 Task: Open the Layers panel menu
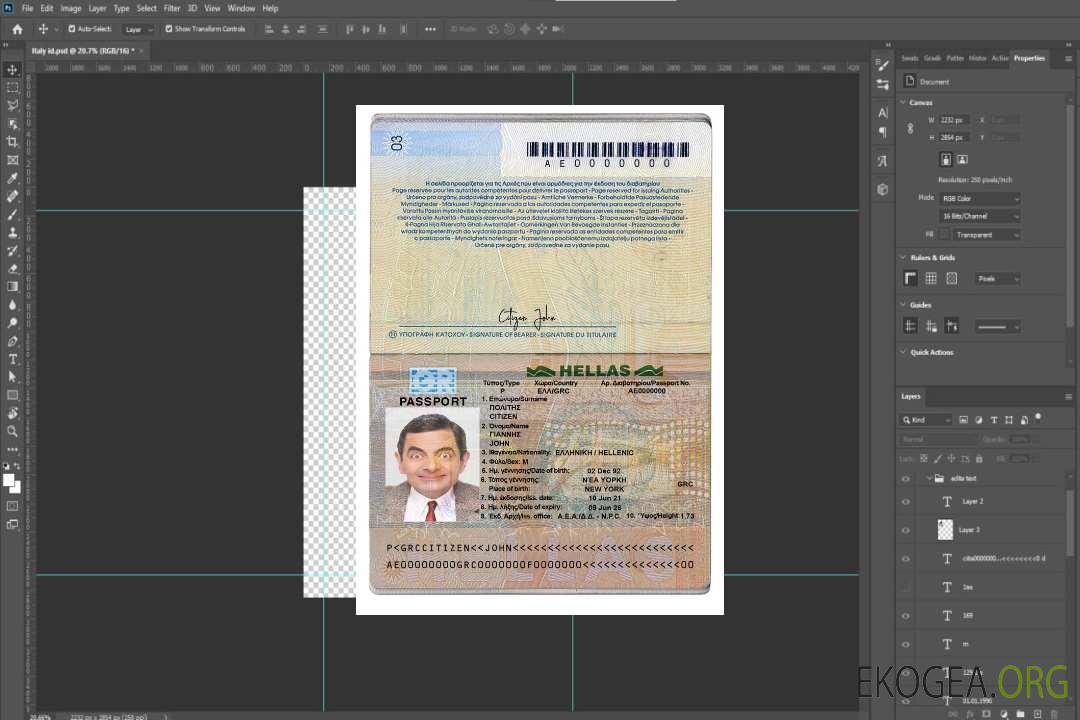pyautogui.click(x=1068, y=397)
